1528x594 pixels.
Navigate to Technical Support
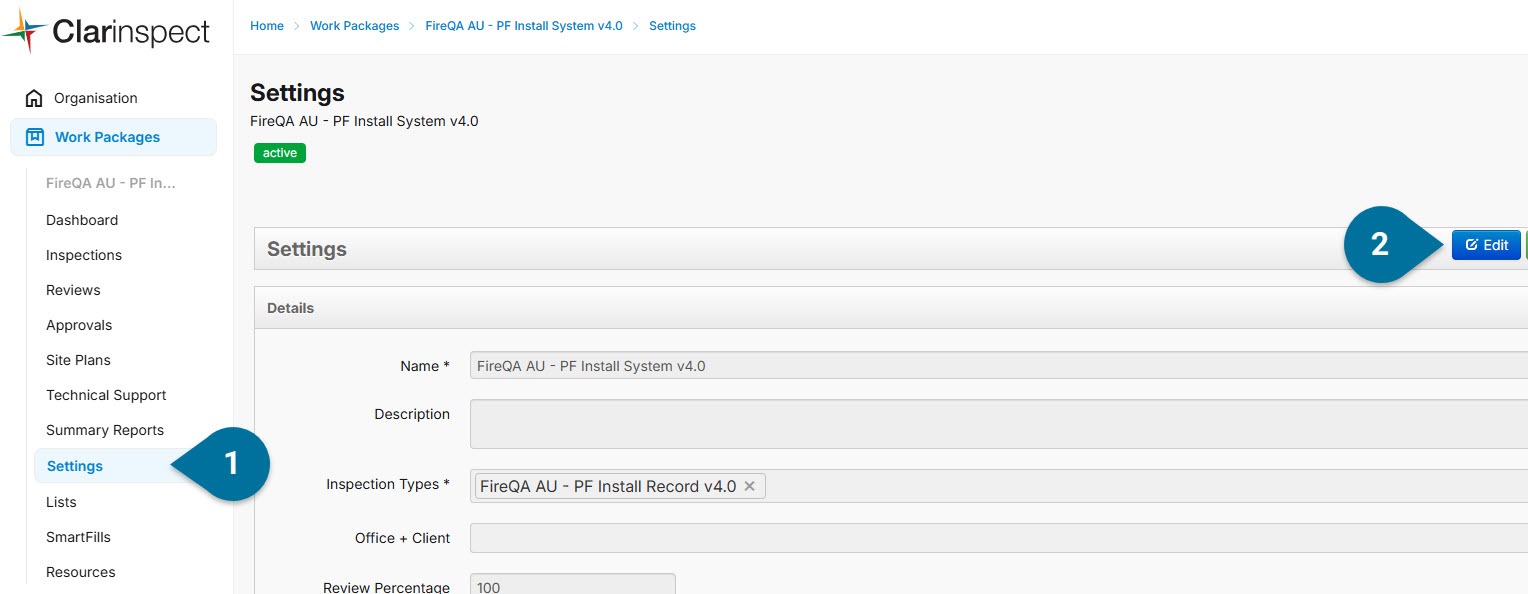click(106, 395)
